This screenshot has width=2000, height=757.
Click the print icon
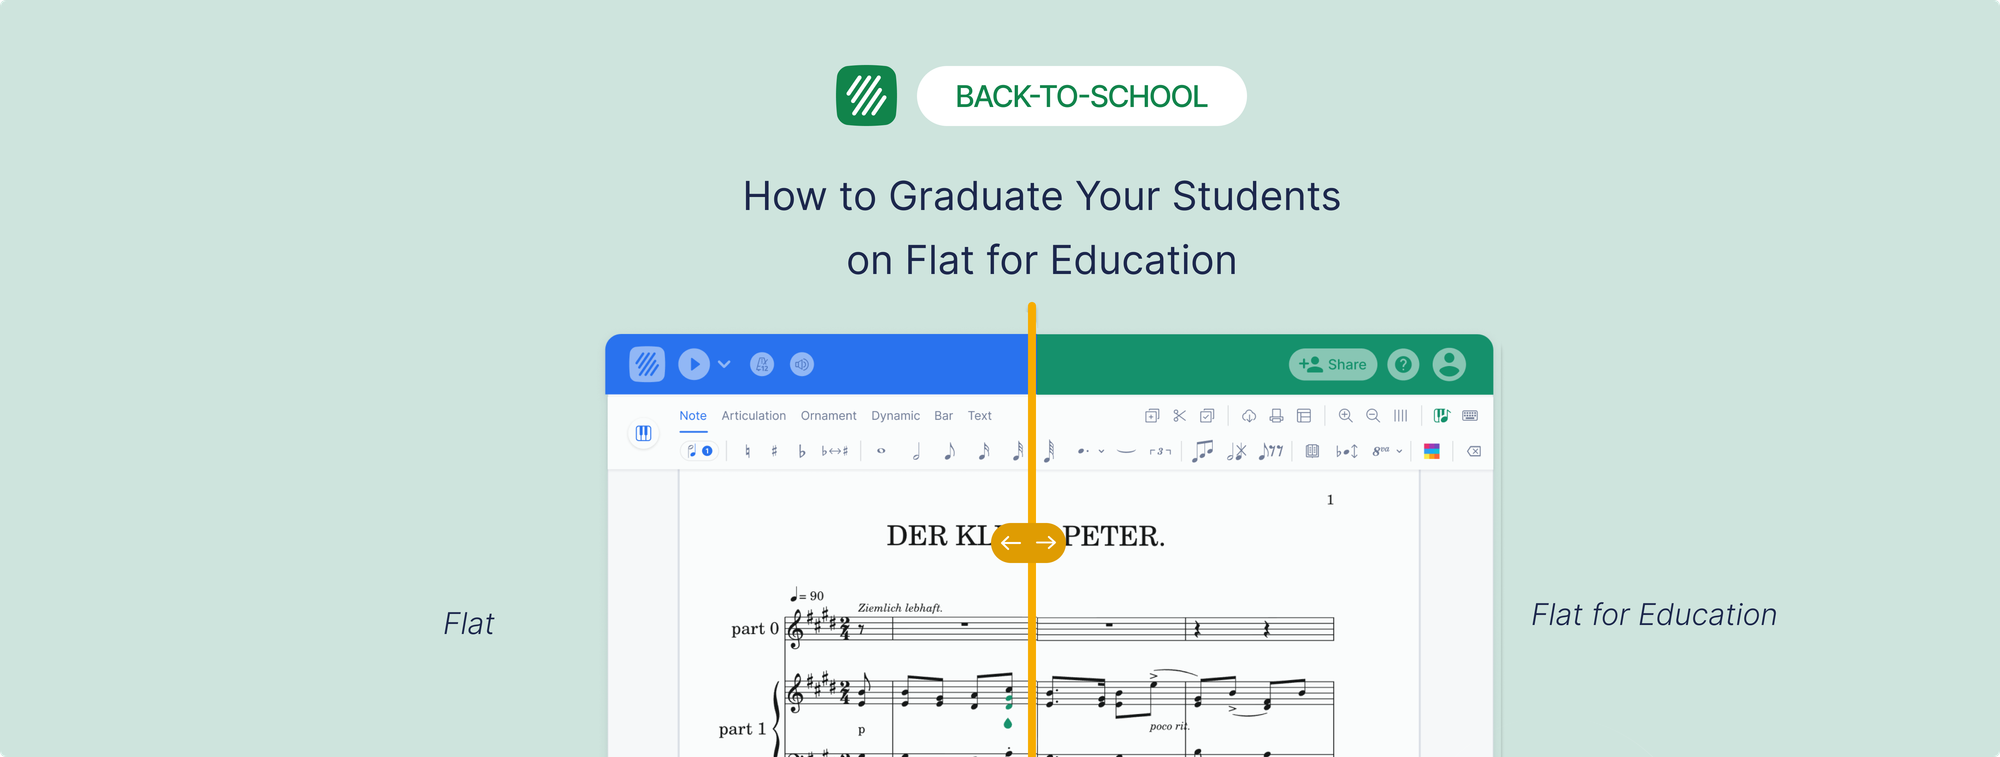(x=1276, y=416)
